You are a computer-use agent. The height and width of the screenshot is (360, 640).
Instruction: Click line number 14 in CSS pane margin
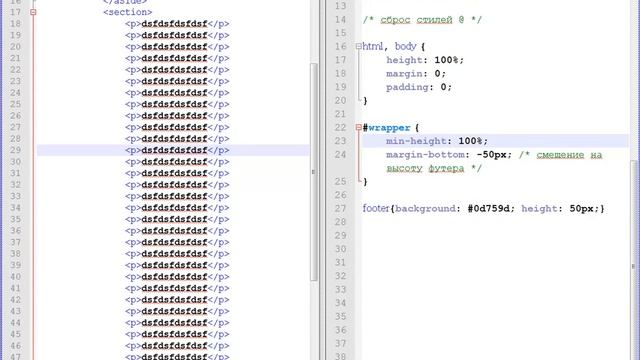(x=340, y=20)
